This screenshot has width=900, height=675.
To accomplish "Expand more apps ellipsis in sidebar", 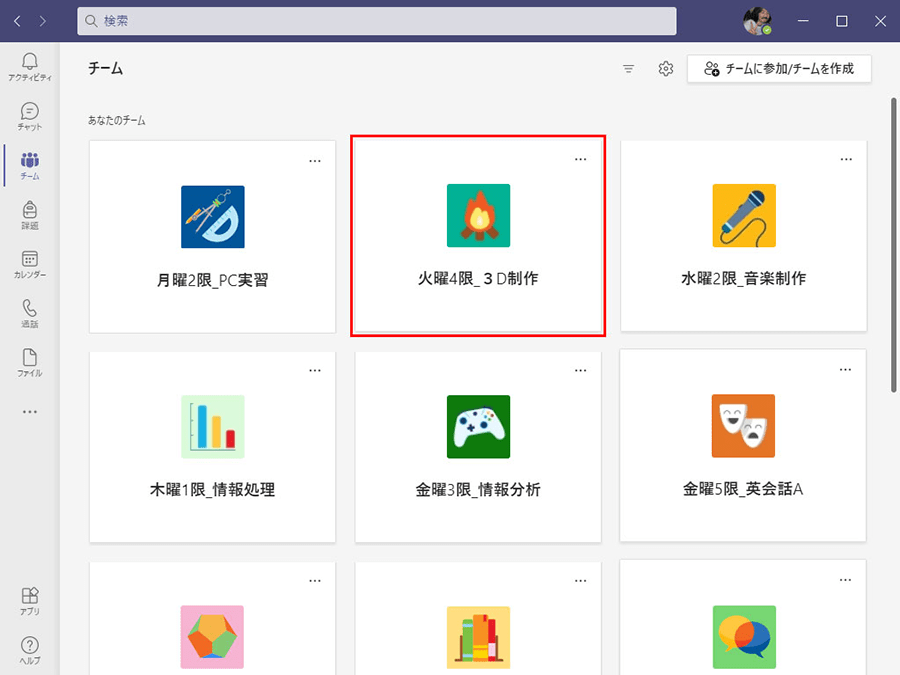I will pyautogui.click(x=29, y=411).
